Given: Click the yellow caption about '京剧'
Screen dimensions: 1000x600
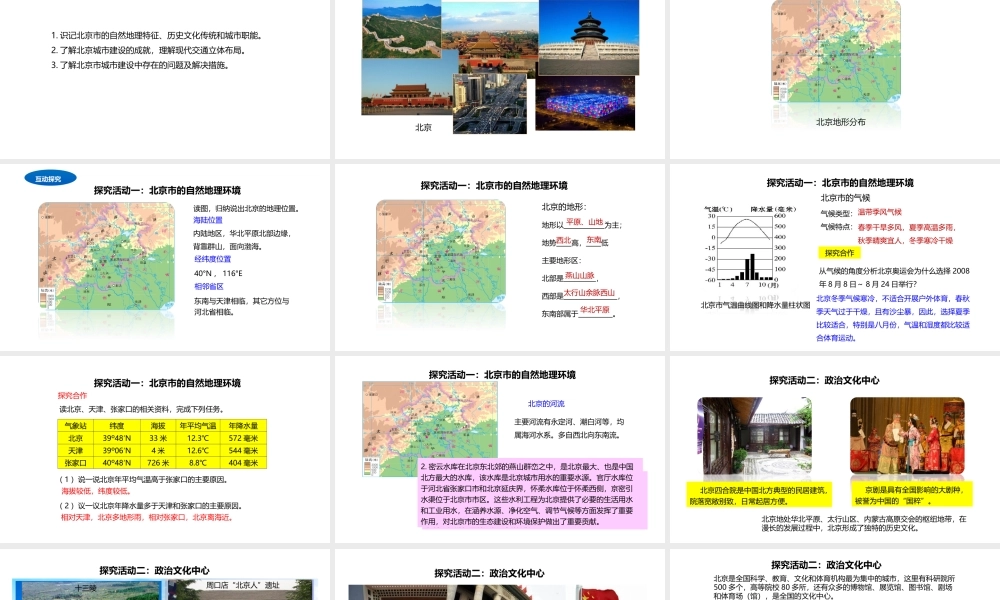Looking at the screenshot, I should (x=909, y=495).
